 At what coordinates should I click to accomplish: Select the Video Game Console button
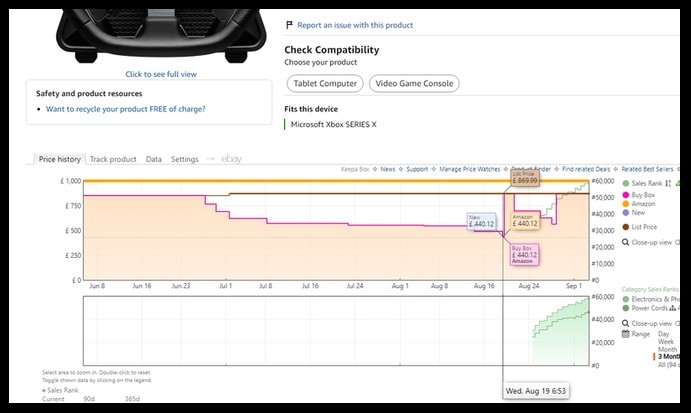pyautogui.click(x=414, y=83)
